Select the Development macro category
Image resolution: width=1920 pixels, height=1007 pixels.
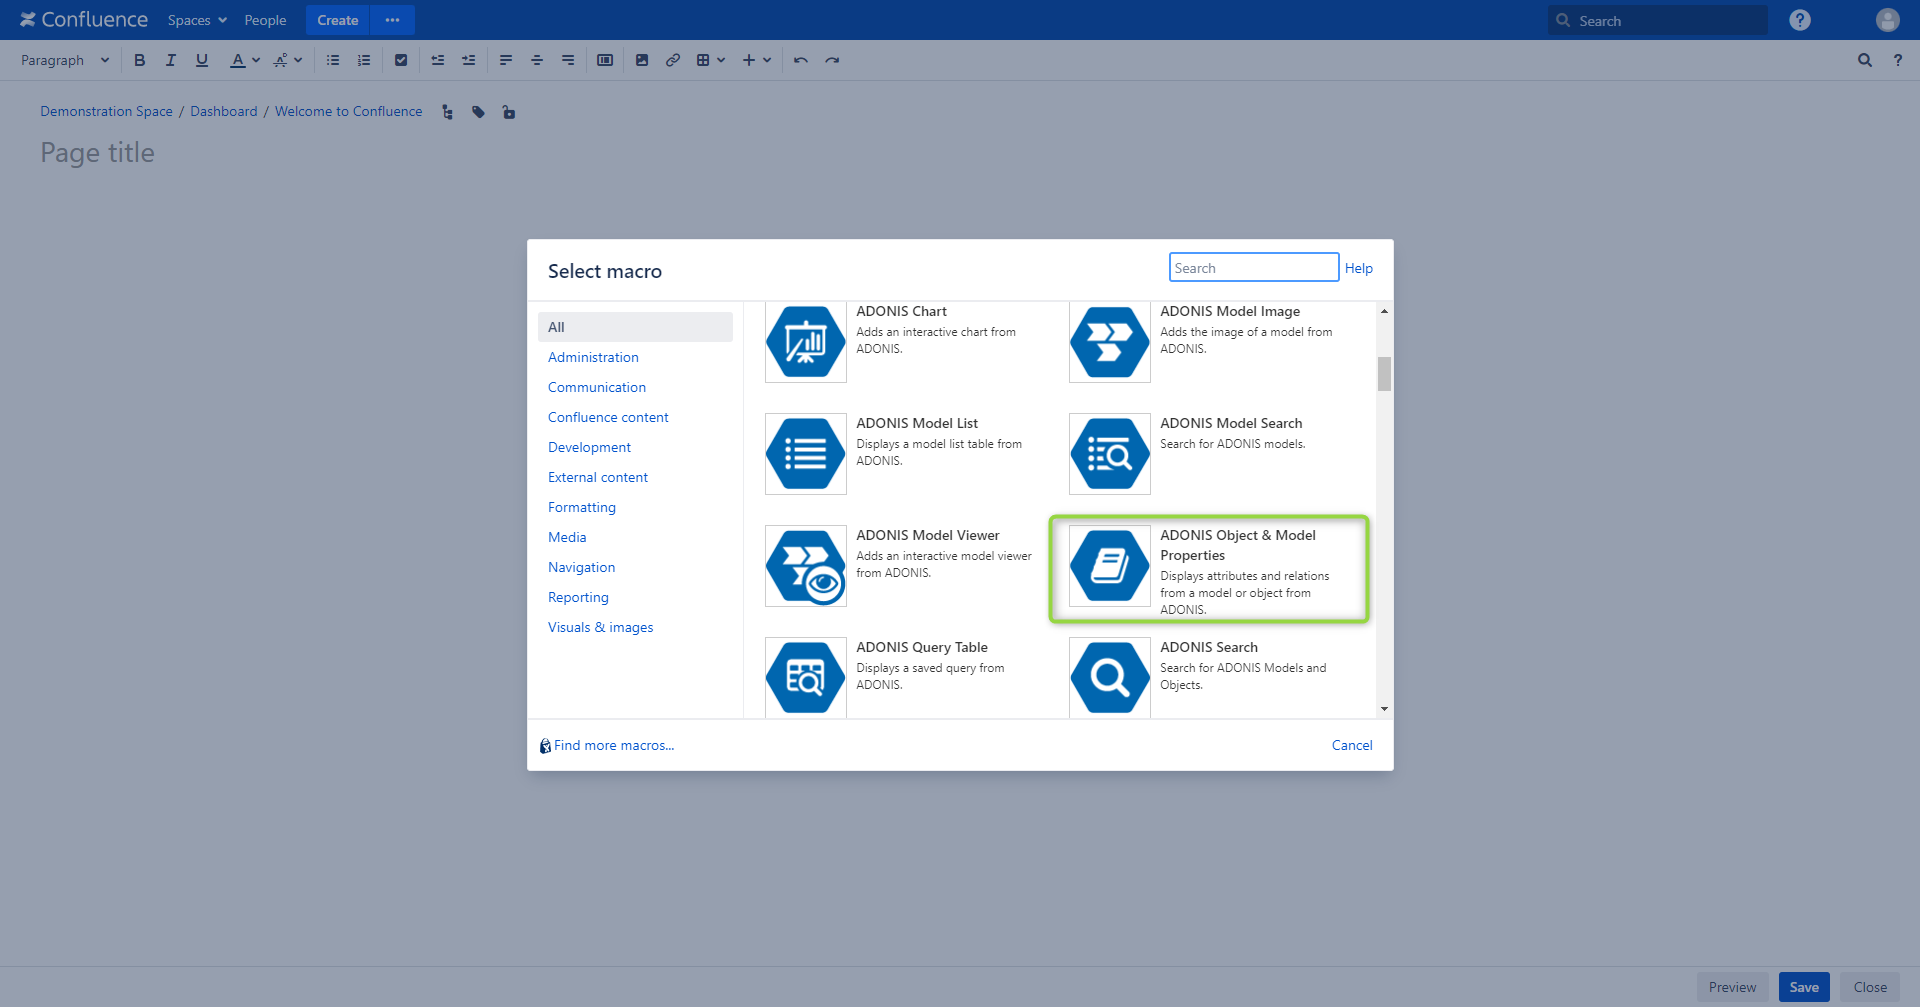coord(589,447)
